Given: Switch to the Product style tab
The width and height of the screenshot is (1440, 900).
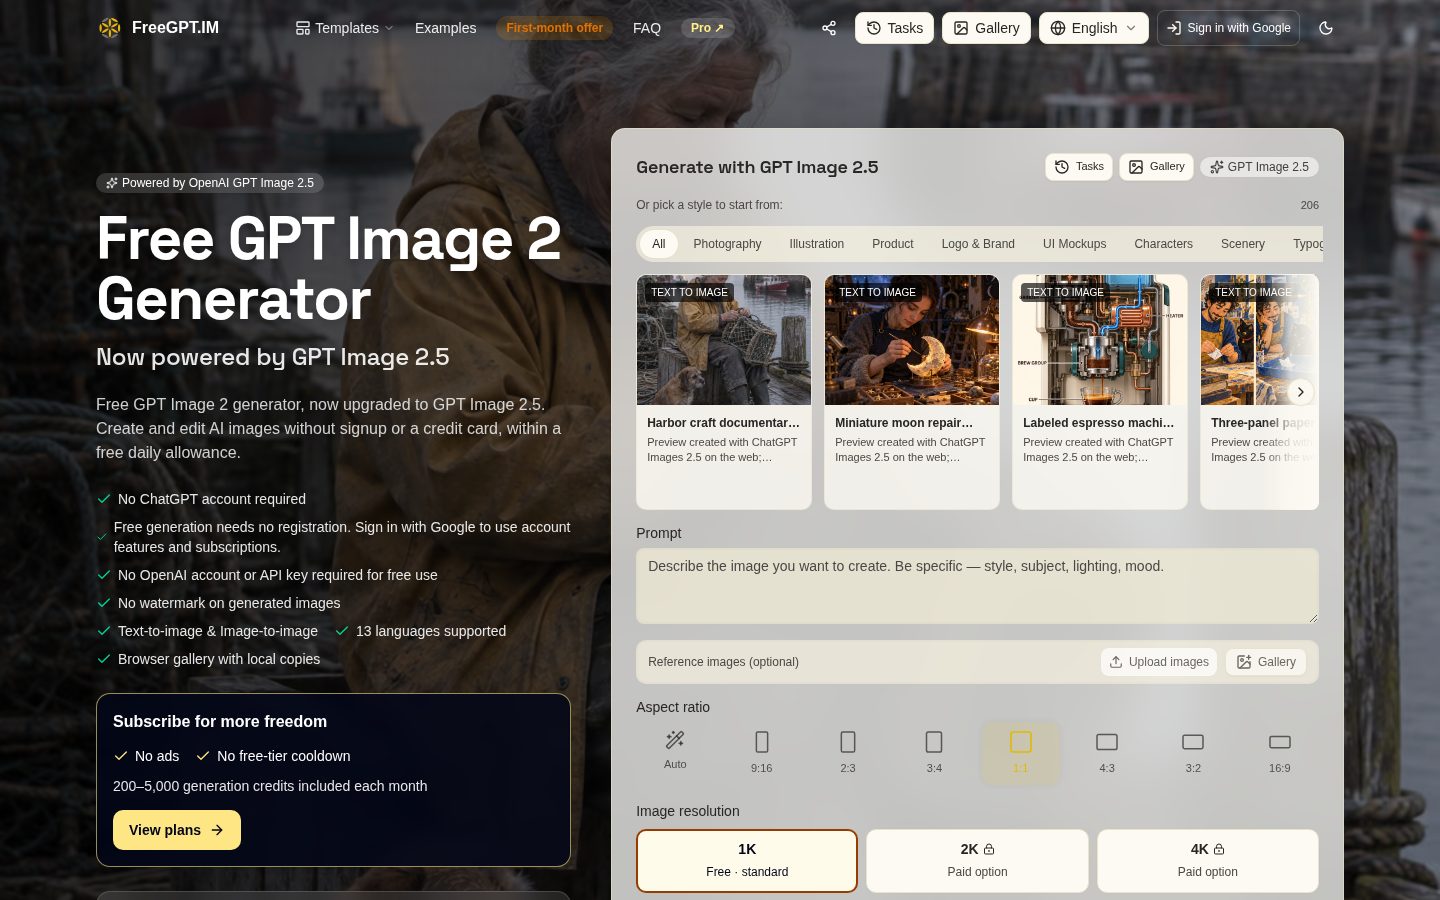Looking at the screenshot, I should [x=892, y=244].
